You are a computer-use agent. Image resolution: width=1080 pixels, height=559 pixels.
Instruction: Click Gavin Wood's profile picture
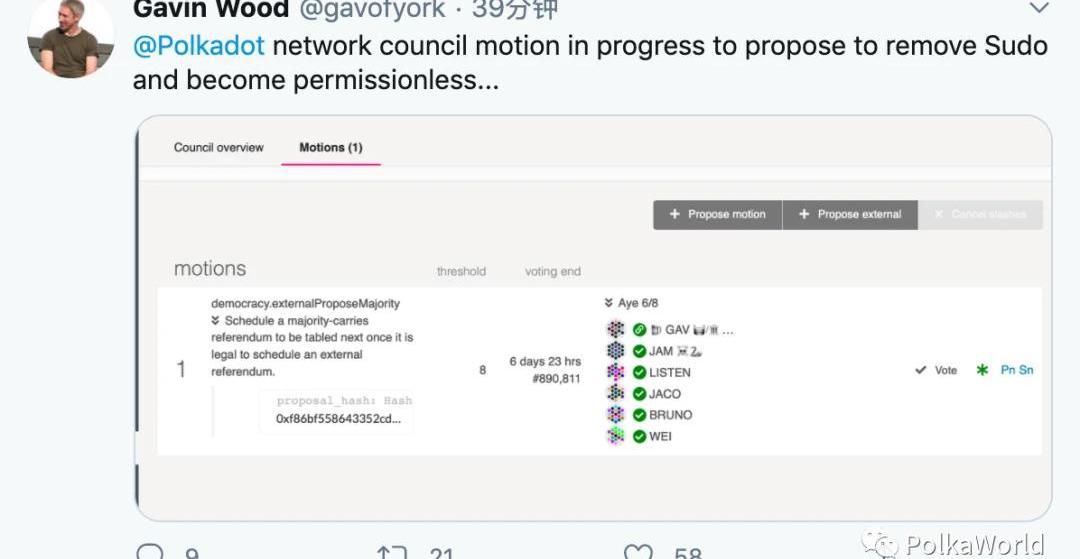pyautogui.click(x=70, y=37)
